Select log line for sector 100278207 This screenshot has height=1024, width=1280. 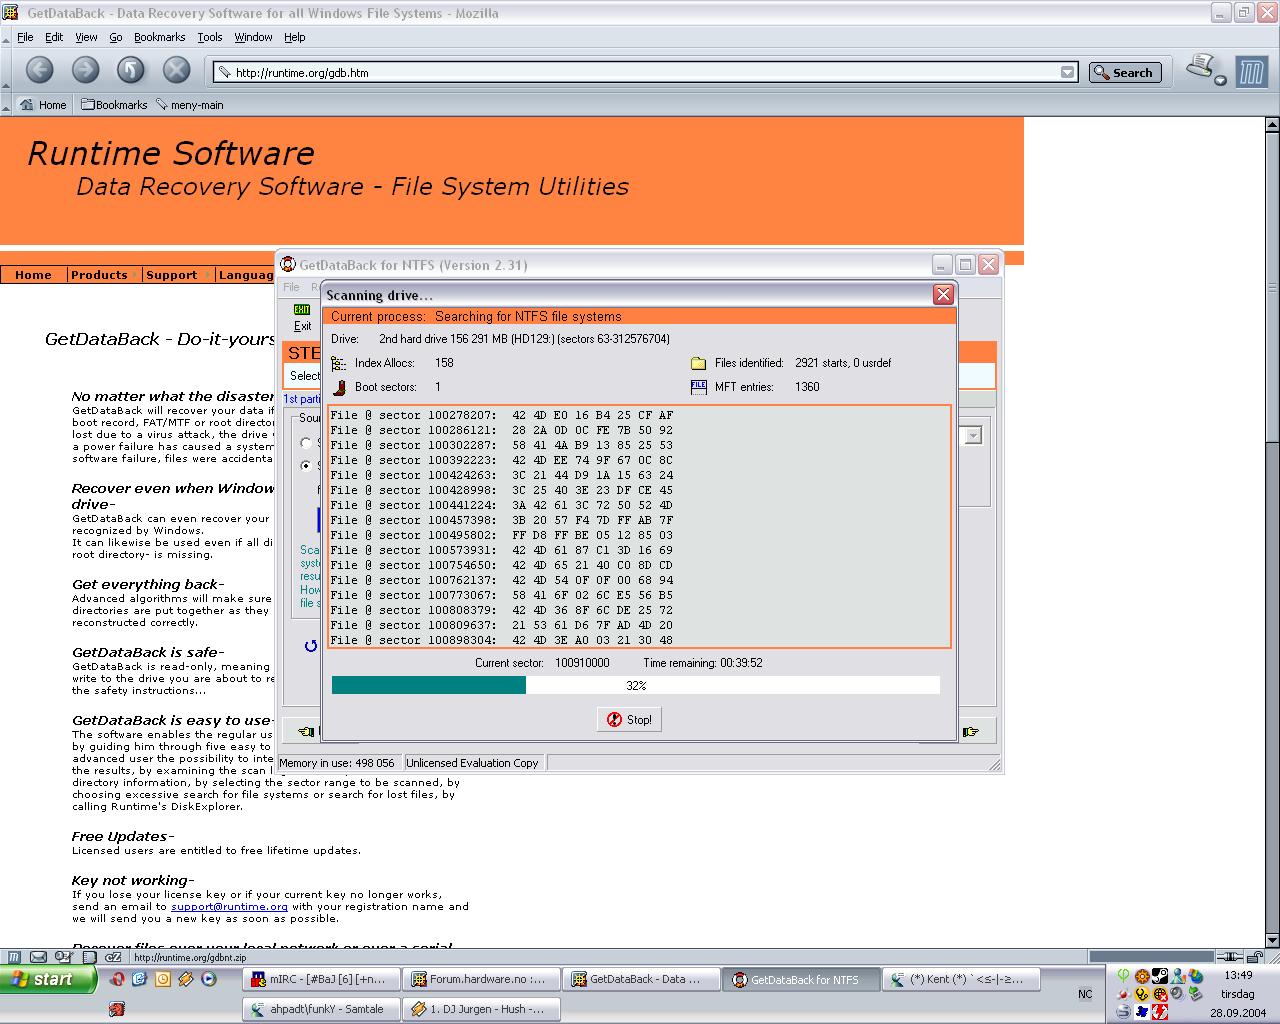pos(502,415)
